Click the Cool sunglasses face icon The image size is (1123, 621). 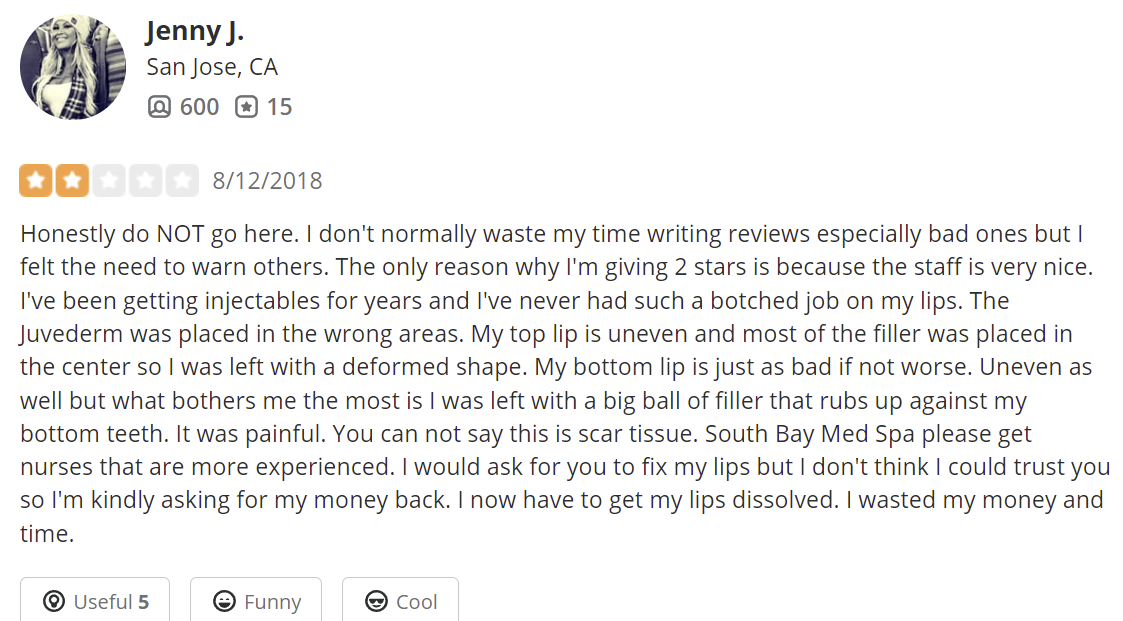tap(376, 601)
